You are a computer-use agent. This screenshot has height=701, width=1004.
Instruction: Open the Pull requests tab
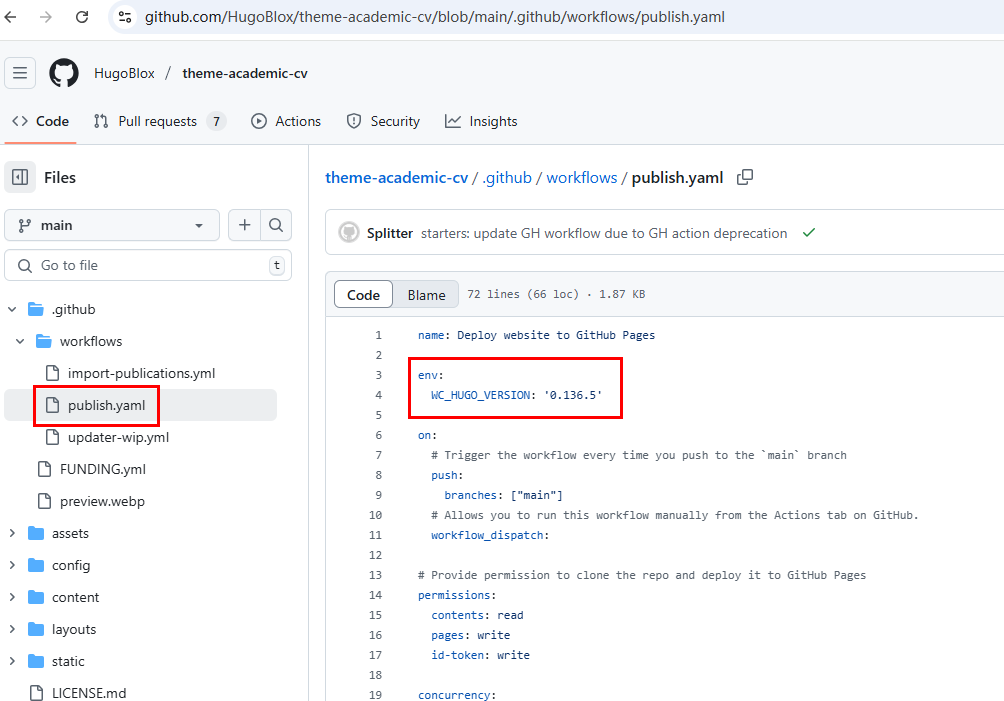(159, 121)
